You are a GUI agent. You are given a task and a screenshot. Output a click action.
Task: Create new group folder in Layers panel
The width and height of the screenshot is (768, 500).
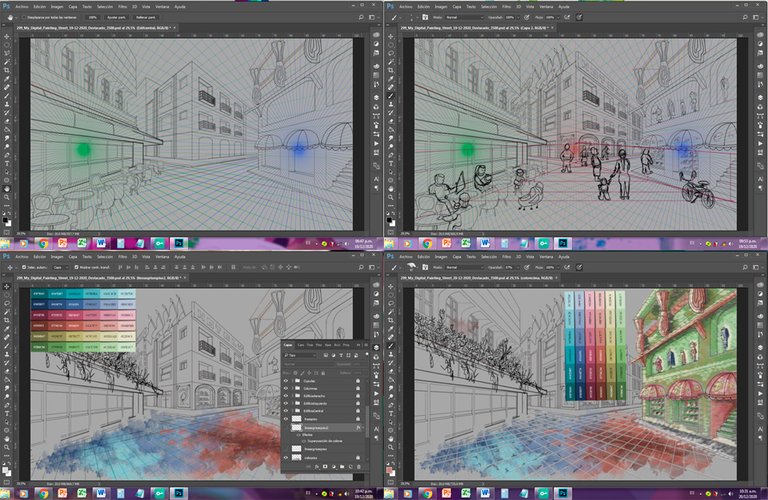[342, 467]
